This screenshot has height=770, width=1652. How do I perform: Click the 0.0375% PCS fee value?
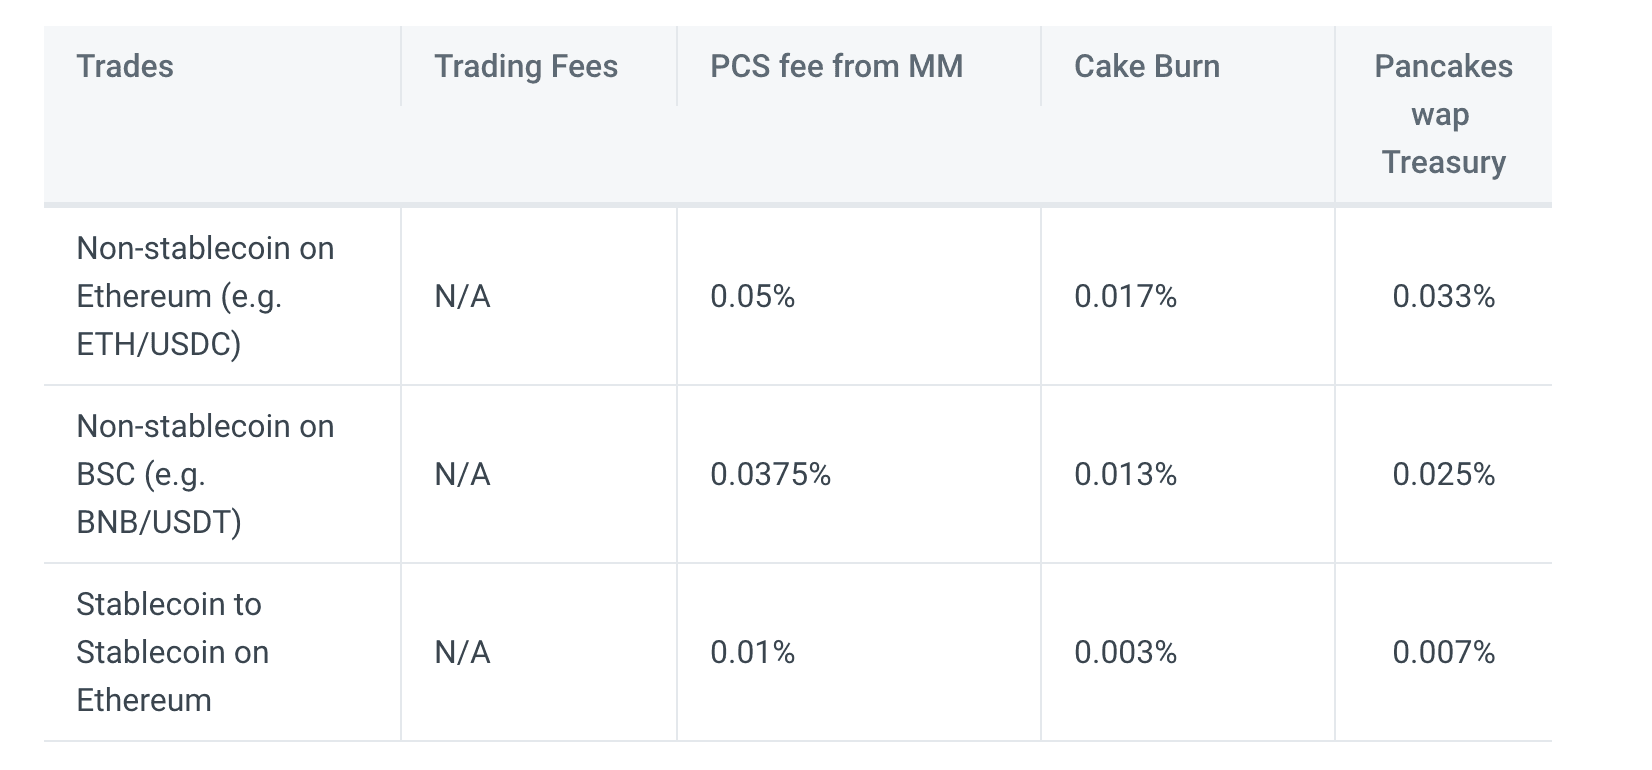(770, 475)
